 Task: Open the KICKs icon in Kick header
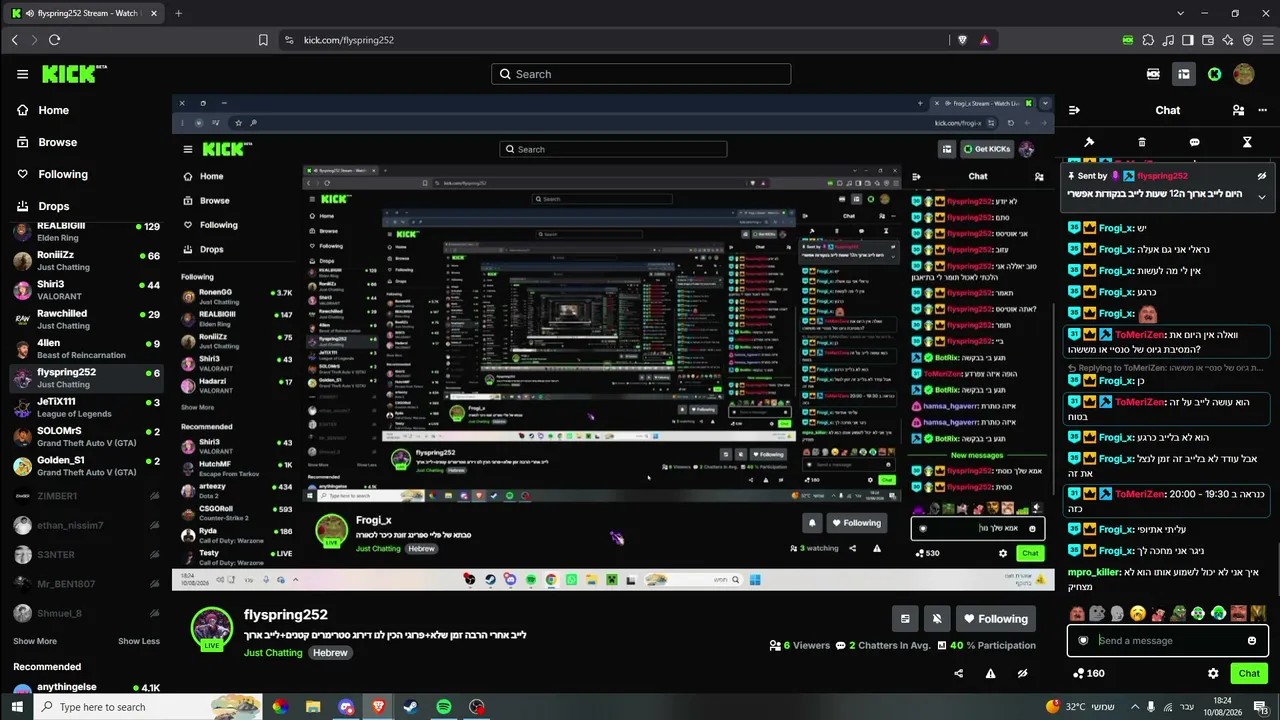point(1153,74)
